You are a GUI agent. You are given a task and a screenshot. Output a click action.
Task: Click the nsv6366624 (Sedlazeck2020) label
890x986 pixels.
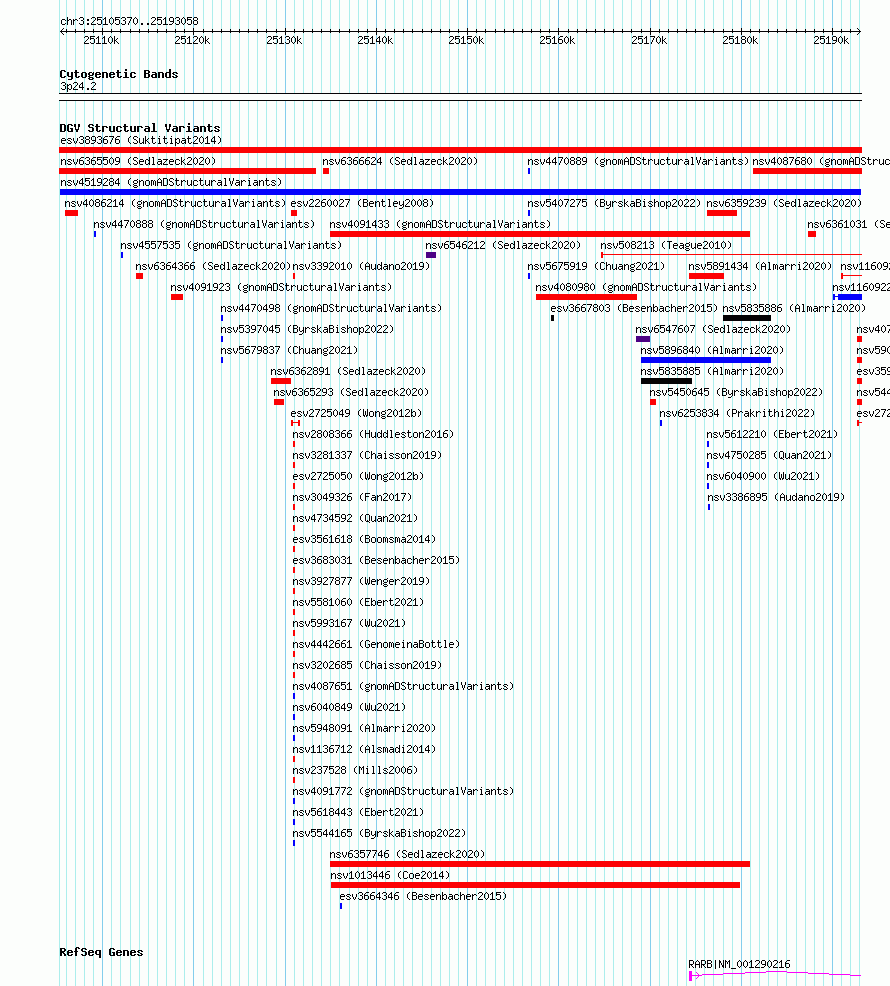pos(400,161)
